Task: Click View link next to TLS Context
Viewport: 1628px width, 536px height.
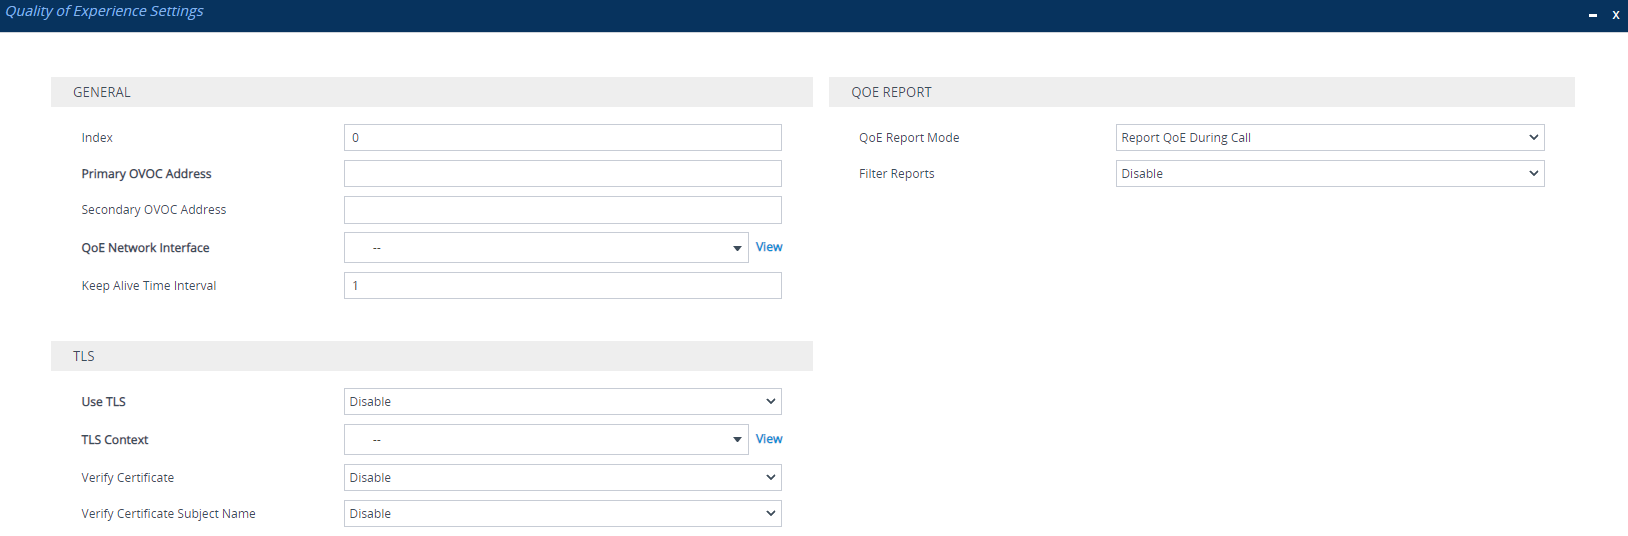Action: tap(769, 439)
